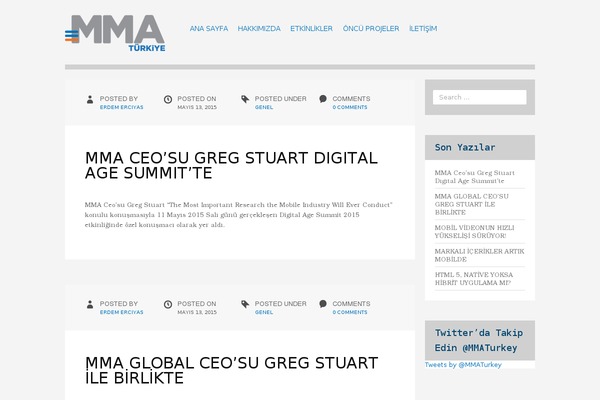Image resolution: width=600 pixels, height=400 pixels.
Task: Click comment bubble icon on second post
Action: pos(323,304)
